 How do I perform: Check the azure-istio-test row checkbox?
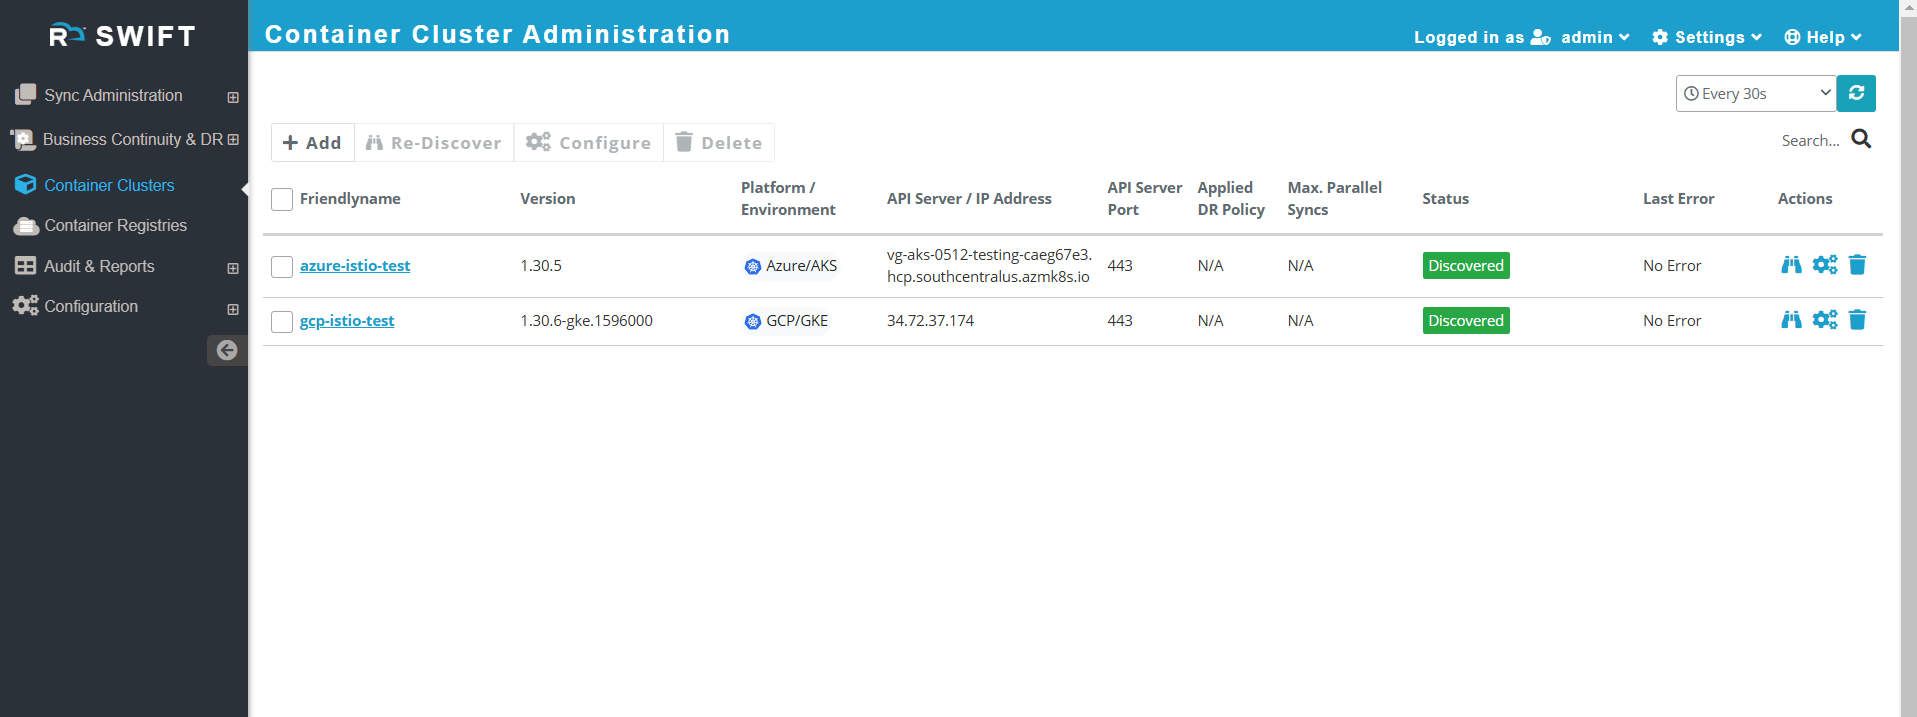pyautogui.click(x=282, y=266)
